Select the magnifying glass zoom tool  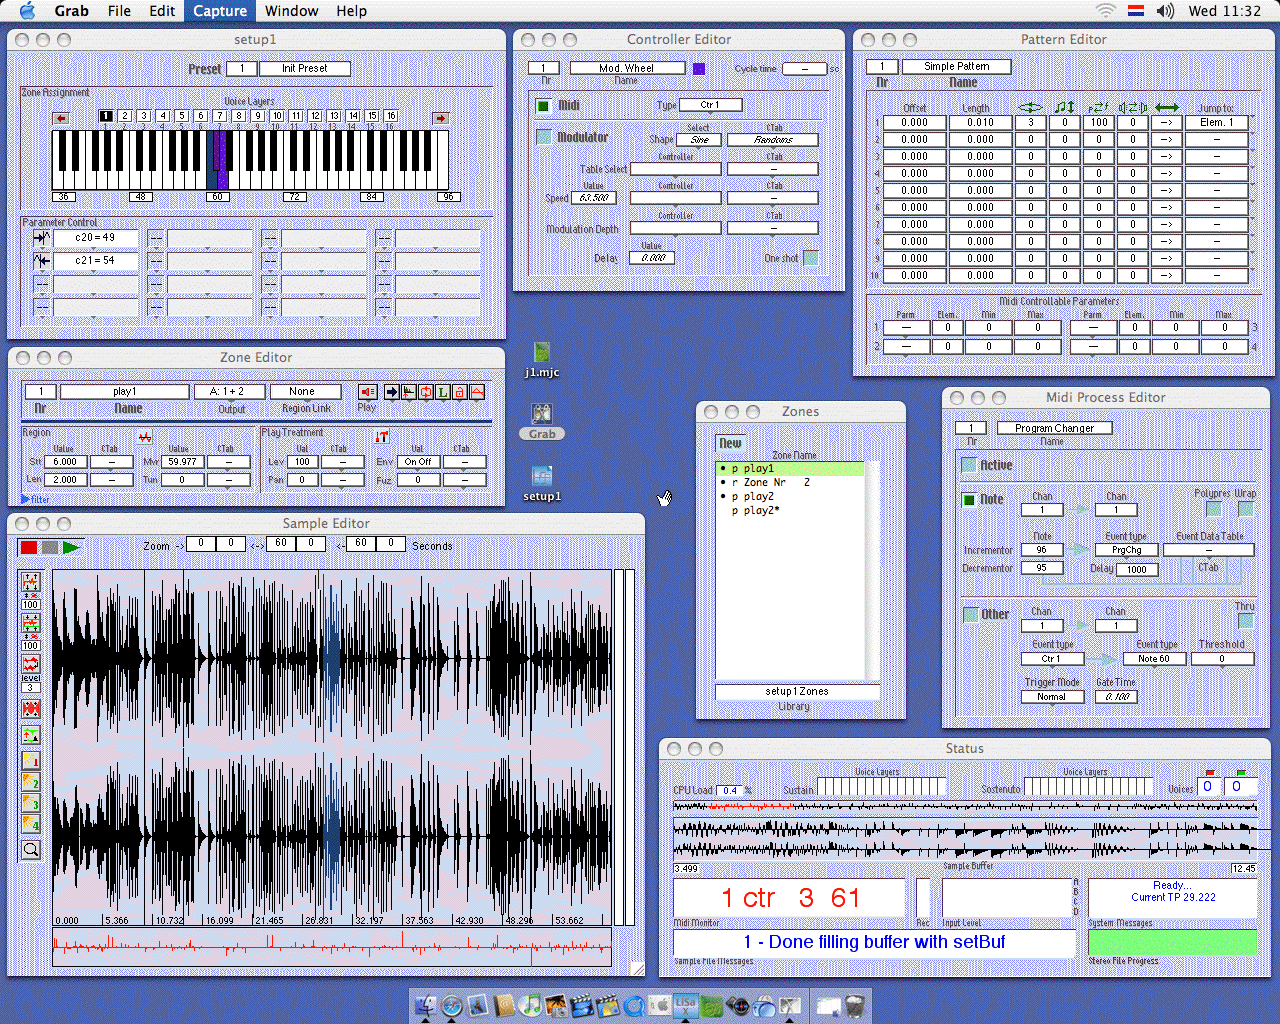point(31,850)
